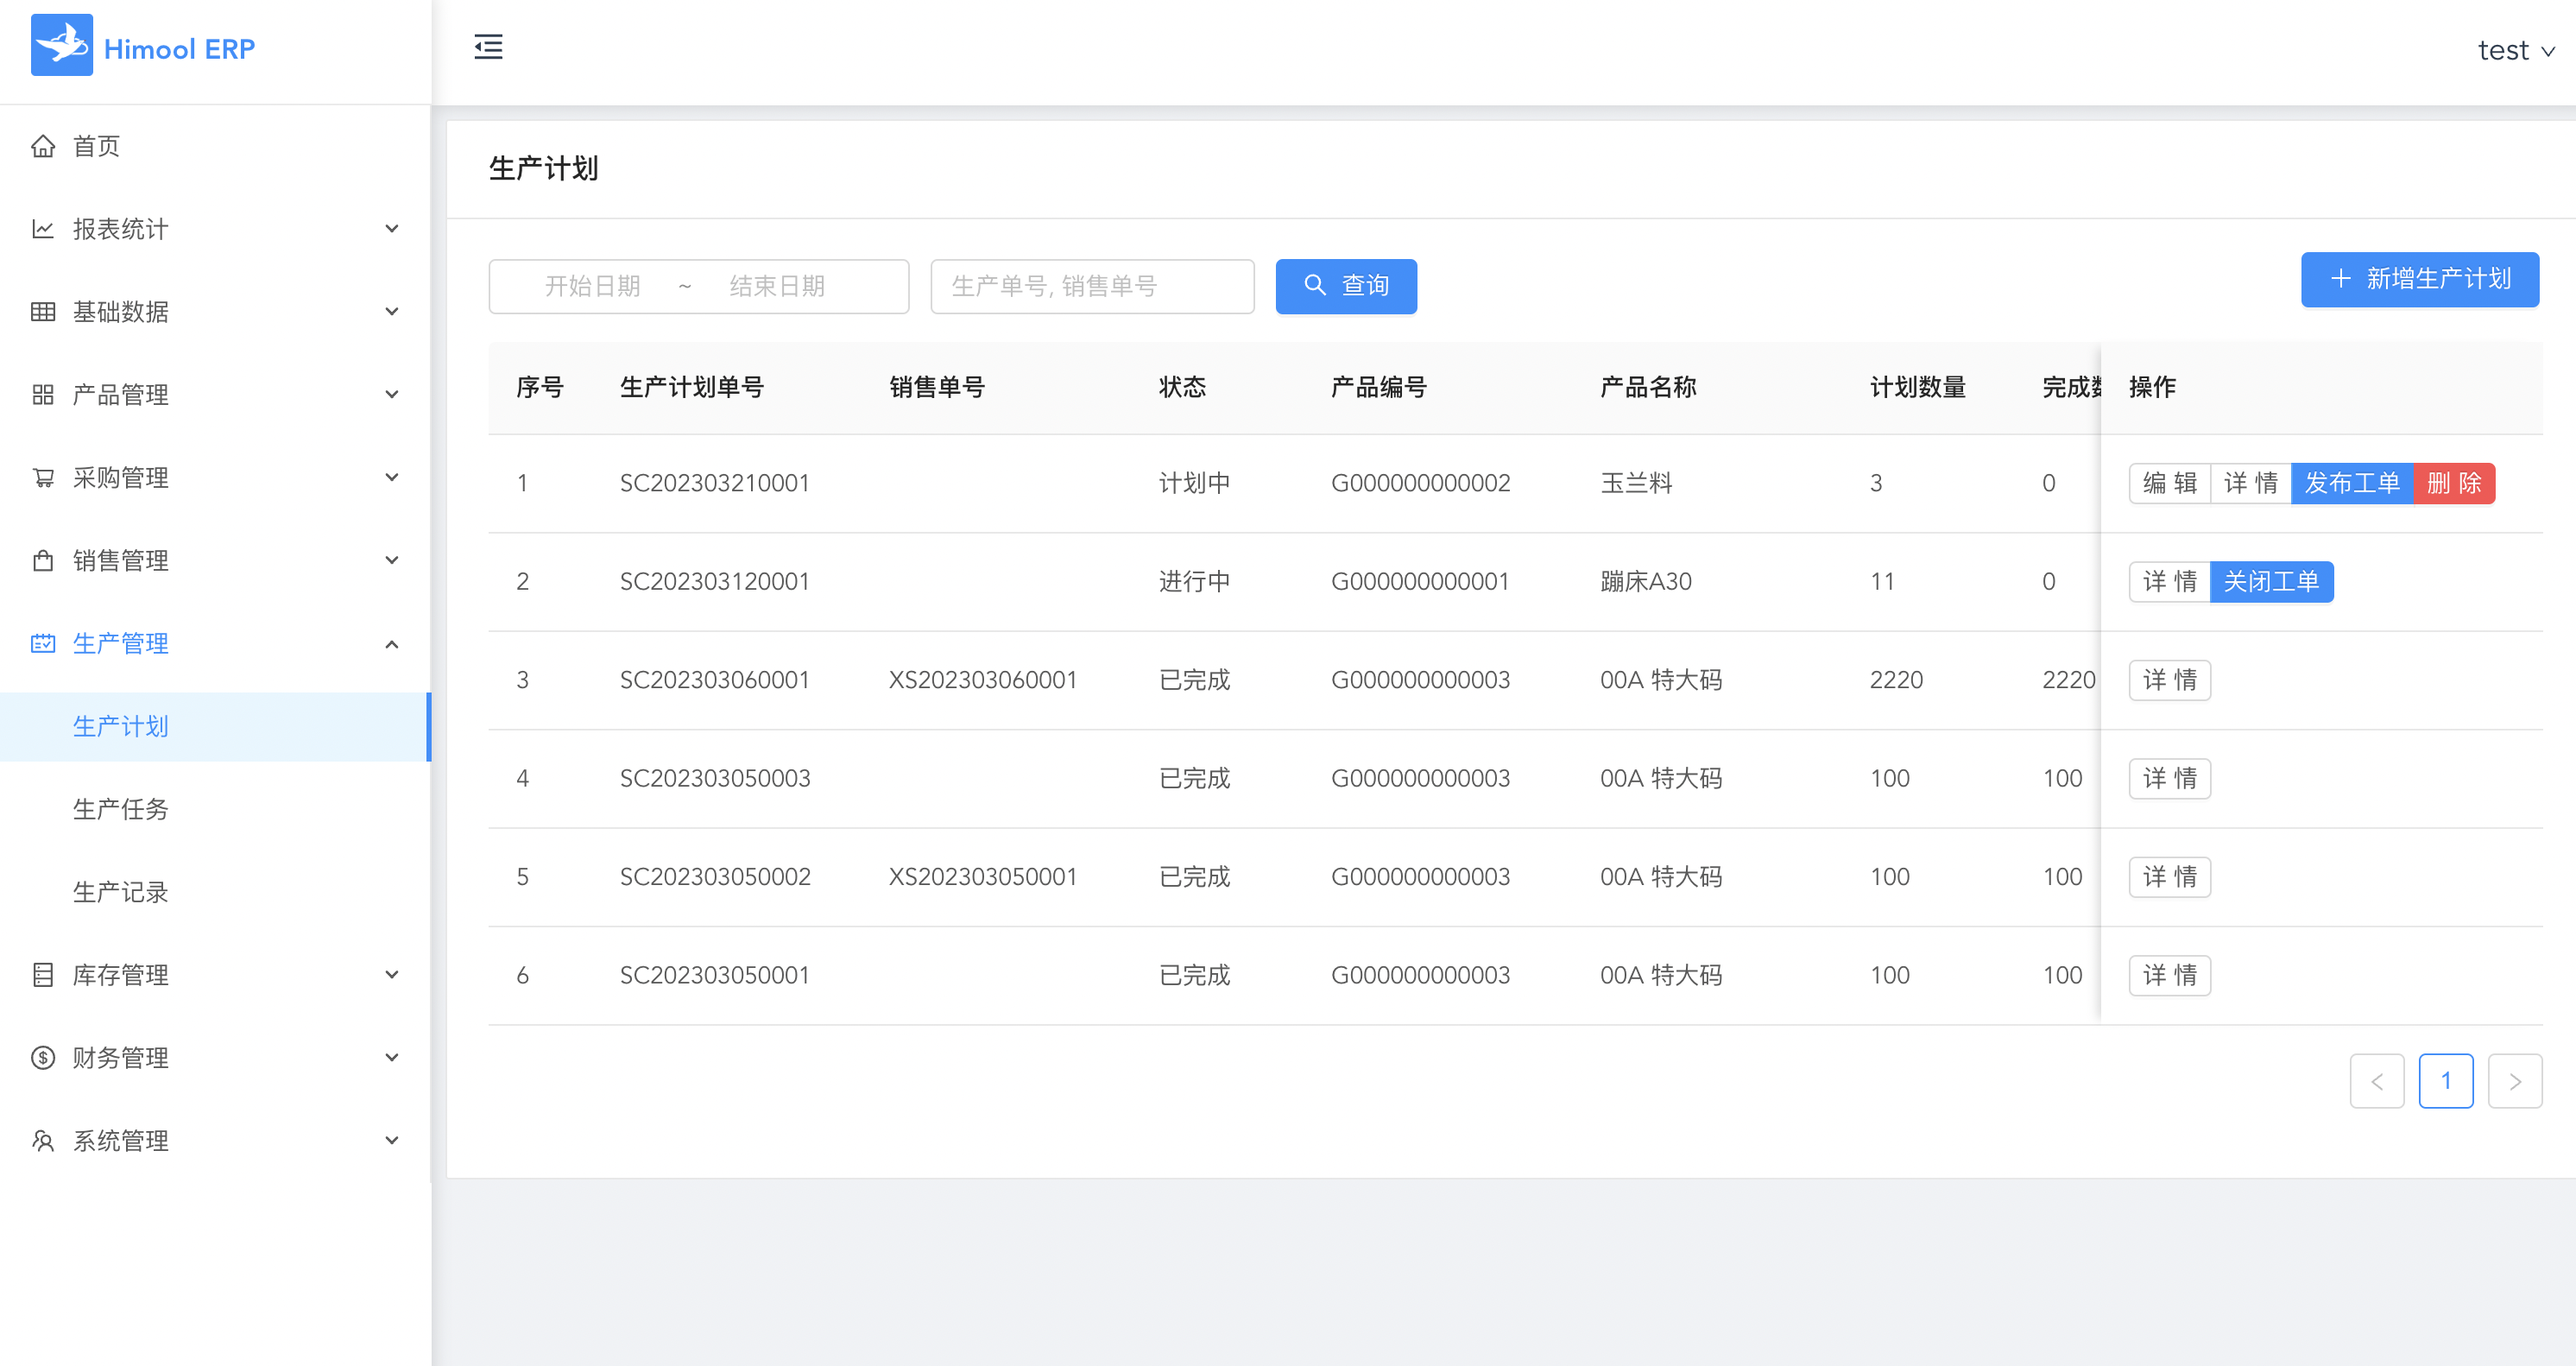
Task: Click the bag icon for 销售管理
Action: [x=43, y=560]
